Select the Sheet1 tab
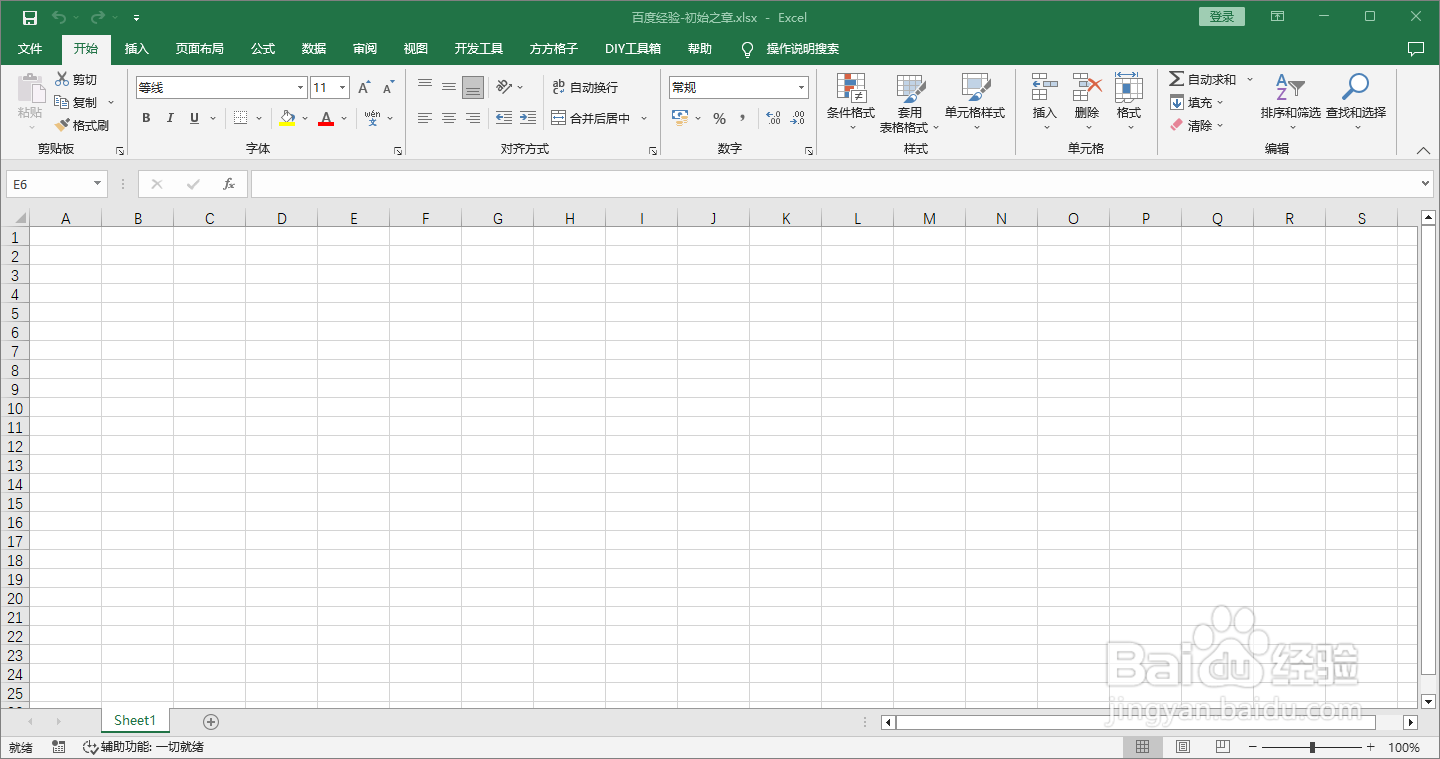The image size is (1440, 759). coord(135,720)
